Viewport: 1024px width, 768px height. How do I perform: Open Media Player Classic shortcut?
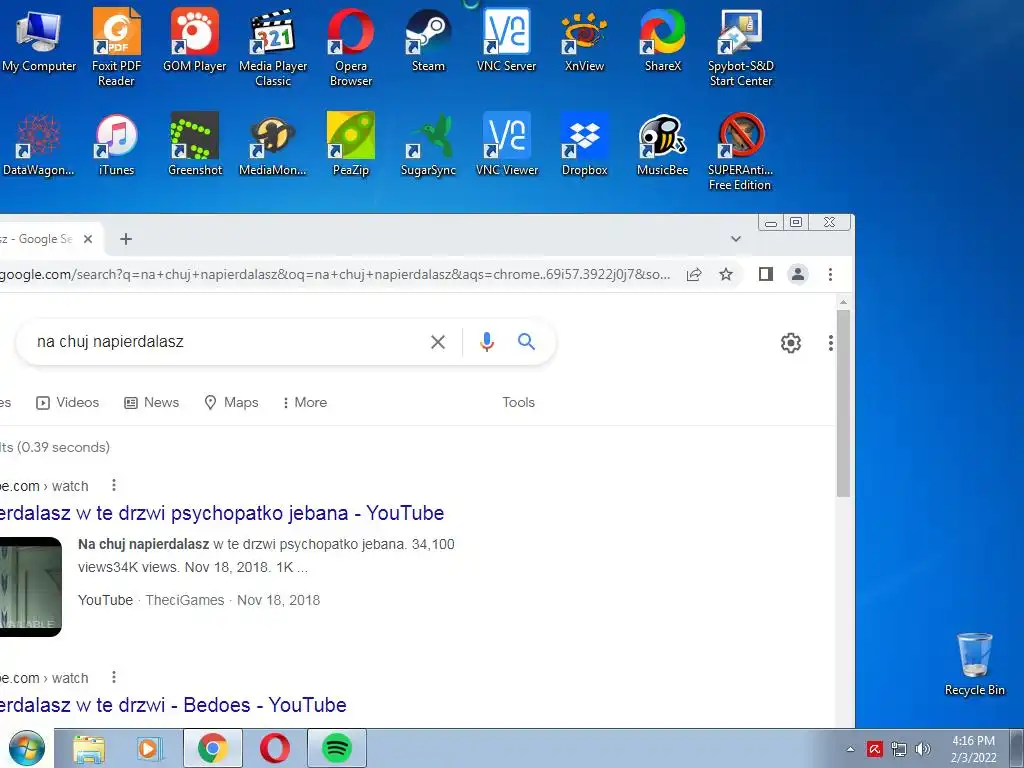(273, 48)
